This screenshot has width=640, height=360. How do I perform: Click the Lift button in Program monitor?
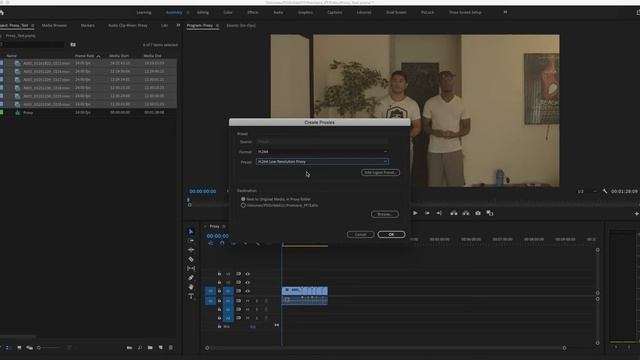453,213
